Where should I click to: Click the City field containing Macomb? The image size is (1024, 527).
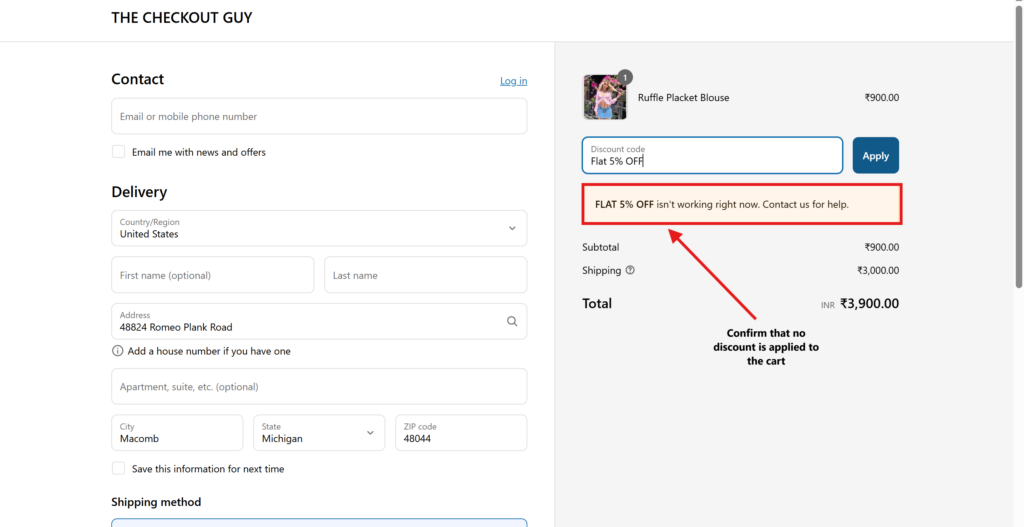(x=177, y=433)
